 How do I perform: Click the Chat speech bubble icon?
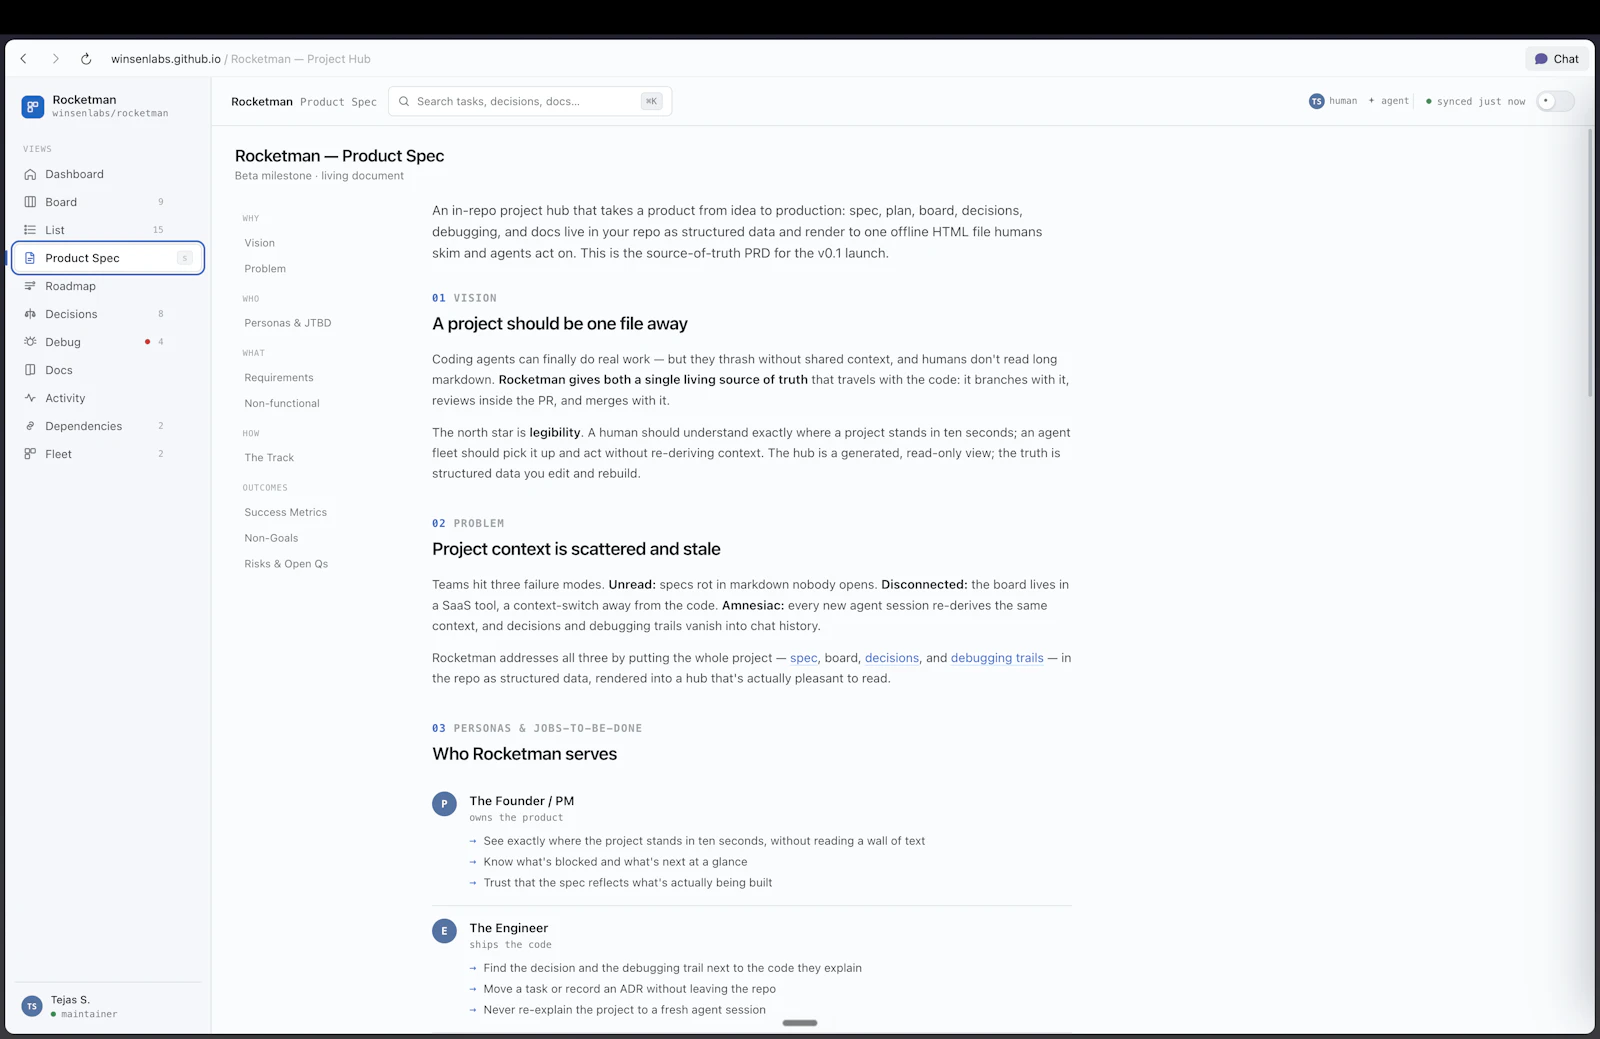1541,59
